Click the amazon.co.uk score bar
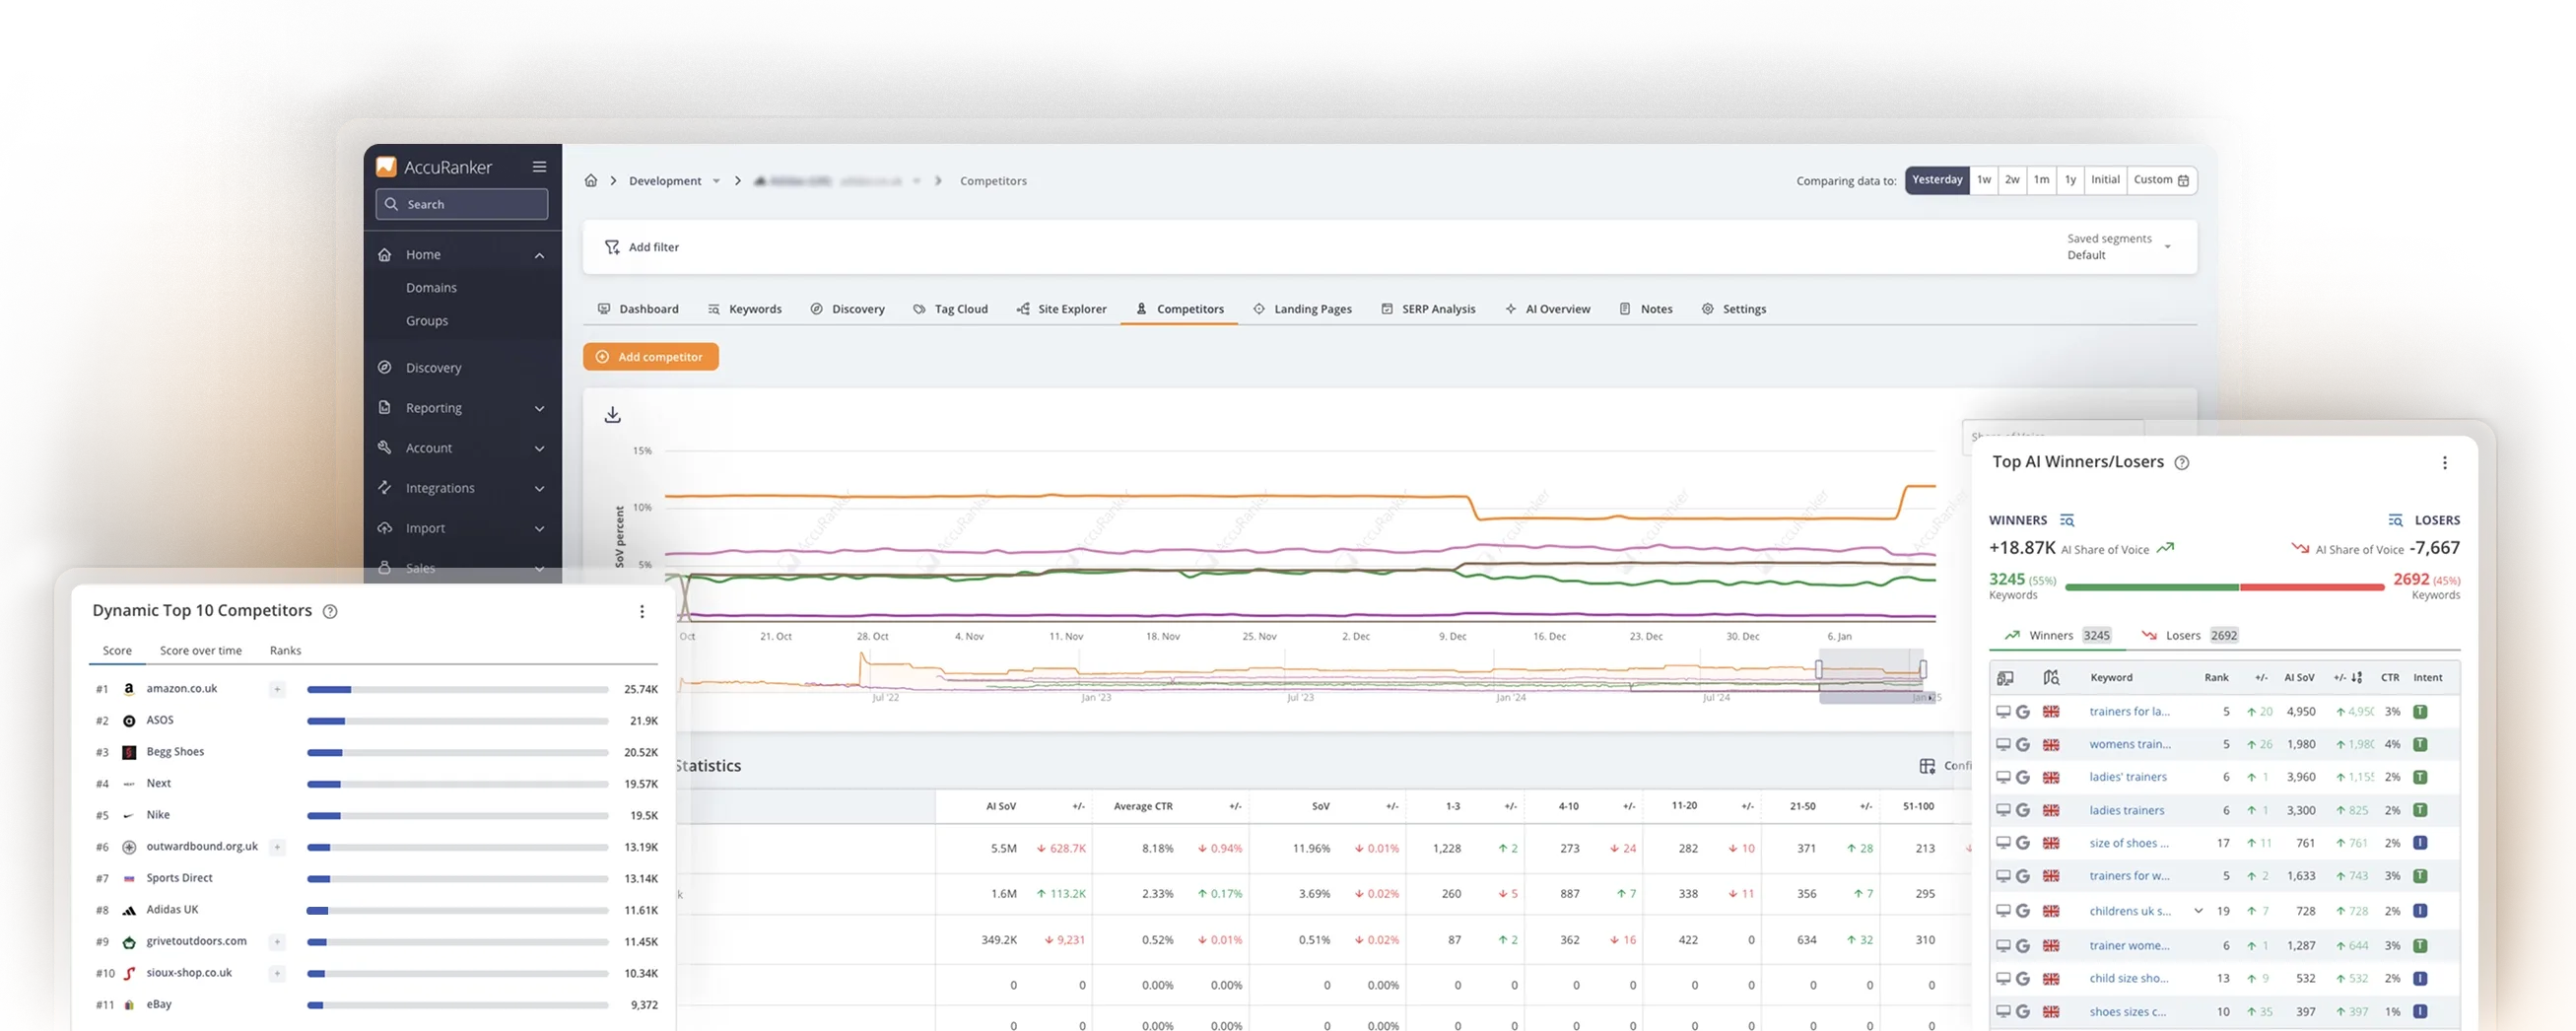 pyautogui.click(x=458, y=690)
